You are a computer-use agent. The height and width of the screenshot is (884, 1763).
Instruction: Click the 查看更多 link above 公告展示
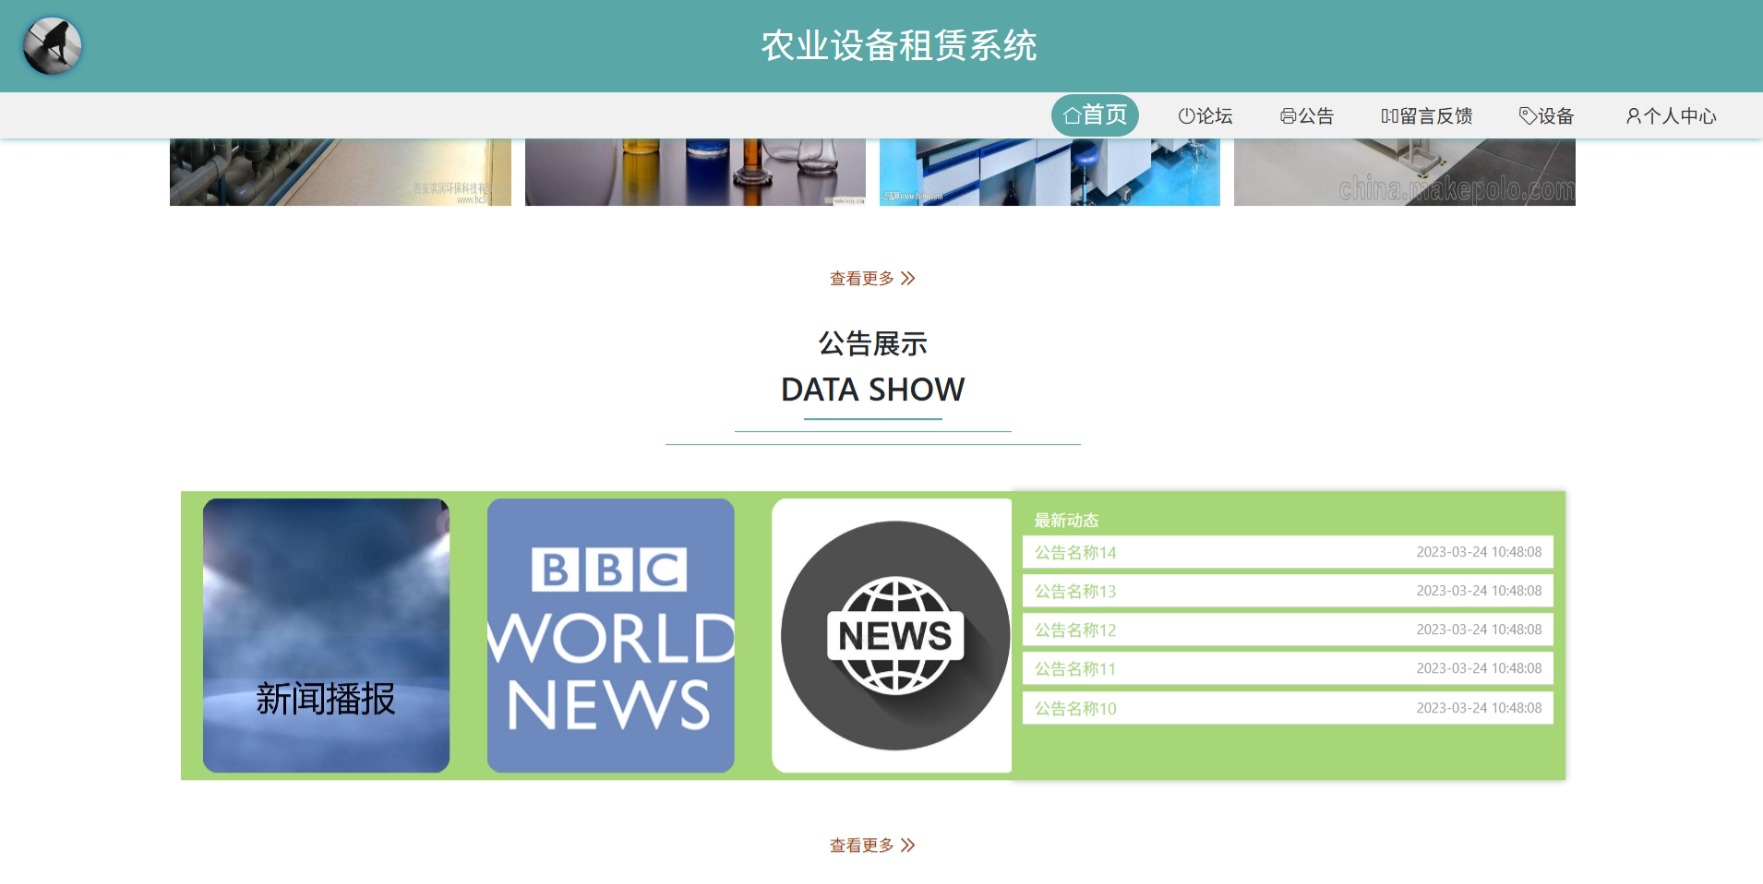tap(872, 278)
